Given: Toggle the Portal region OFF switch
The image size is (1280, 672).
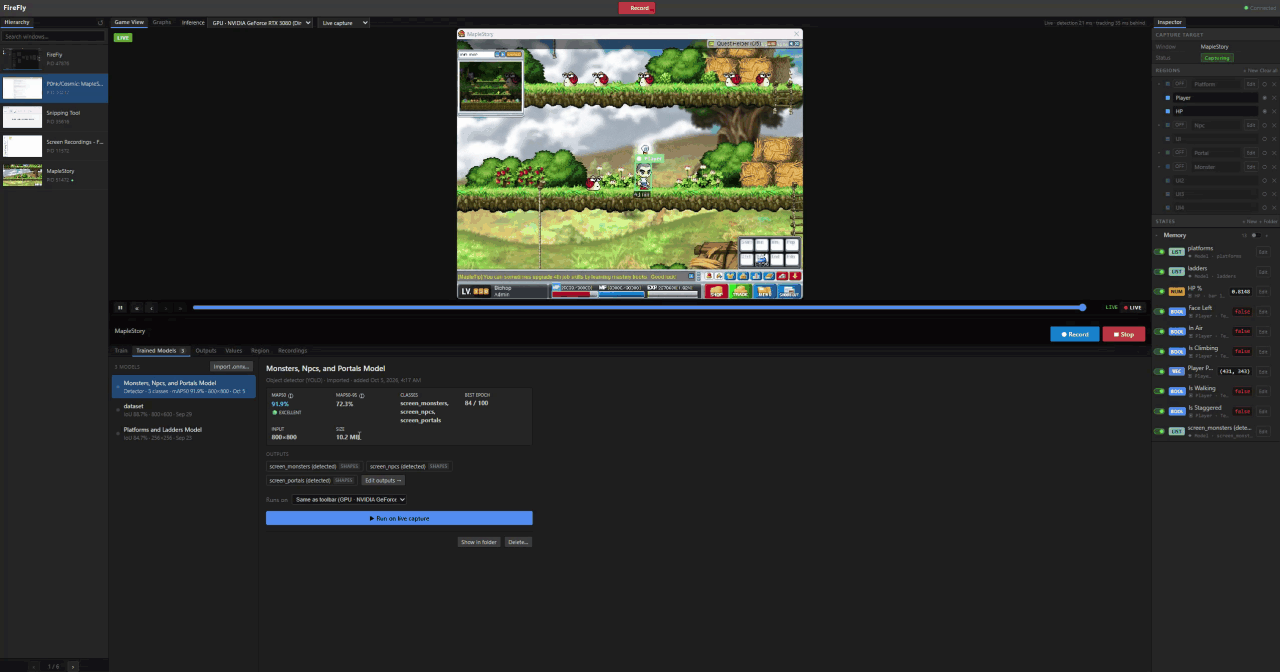Looking at the screenshot, I should pos(1180,153).
